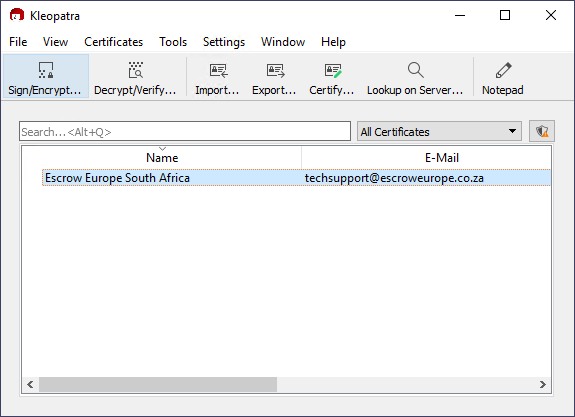Viewport: 575px width, 417px height.
Task: Open the File menu
Action: coord(18,42)
